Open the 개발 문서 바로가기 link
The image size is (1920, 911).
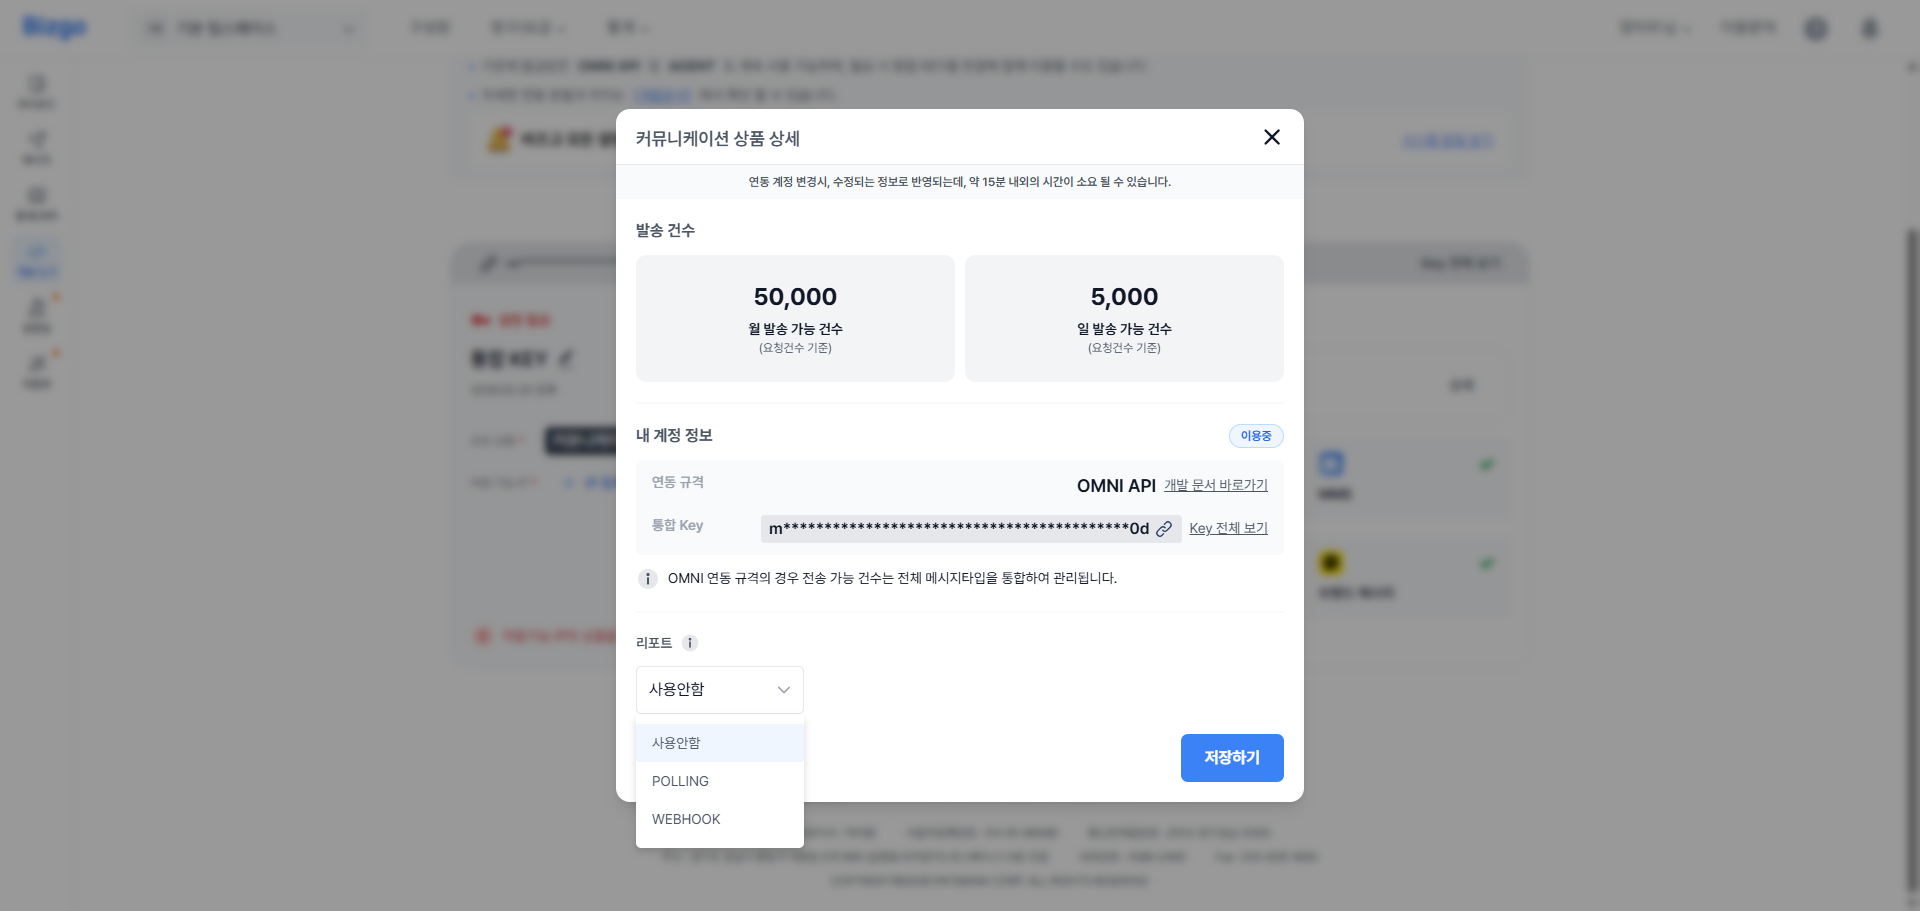click(x=1215, y=486)
